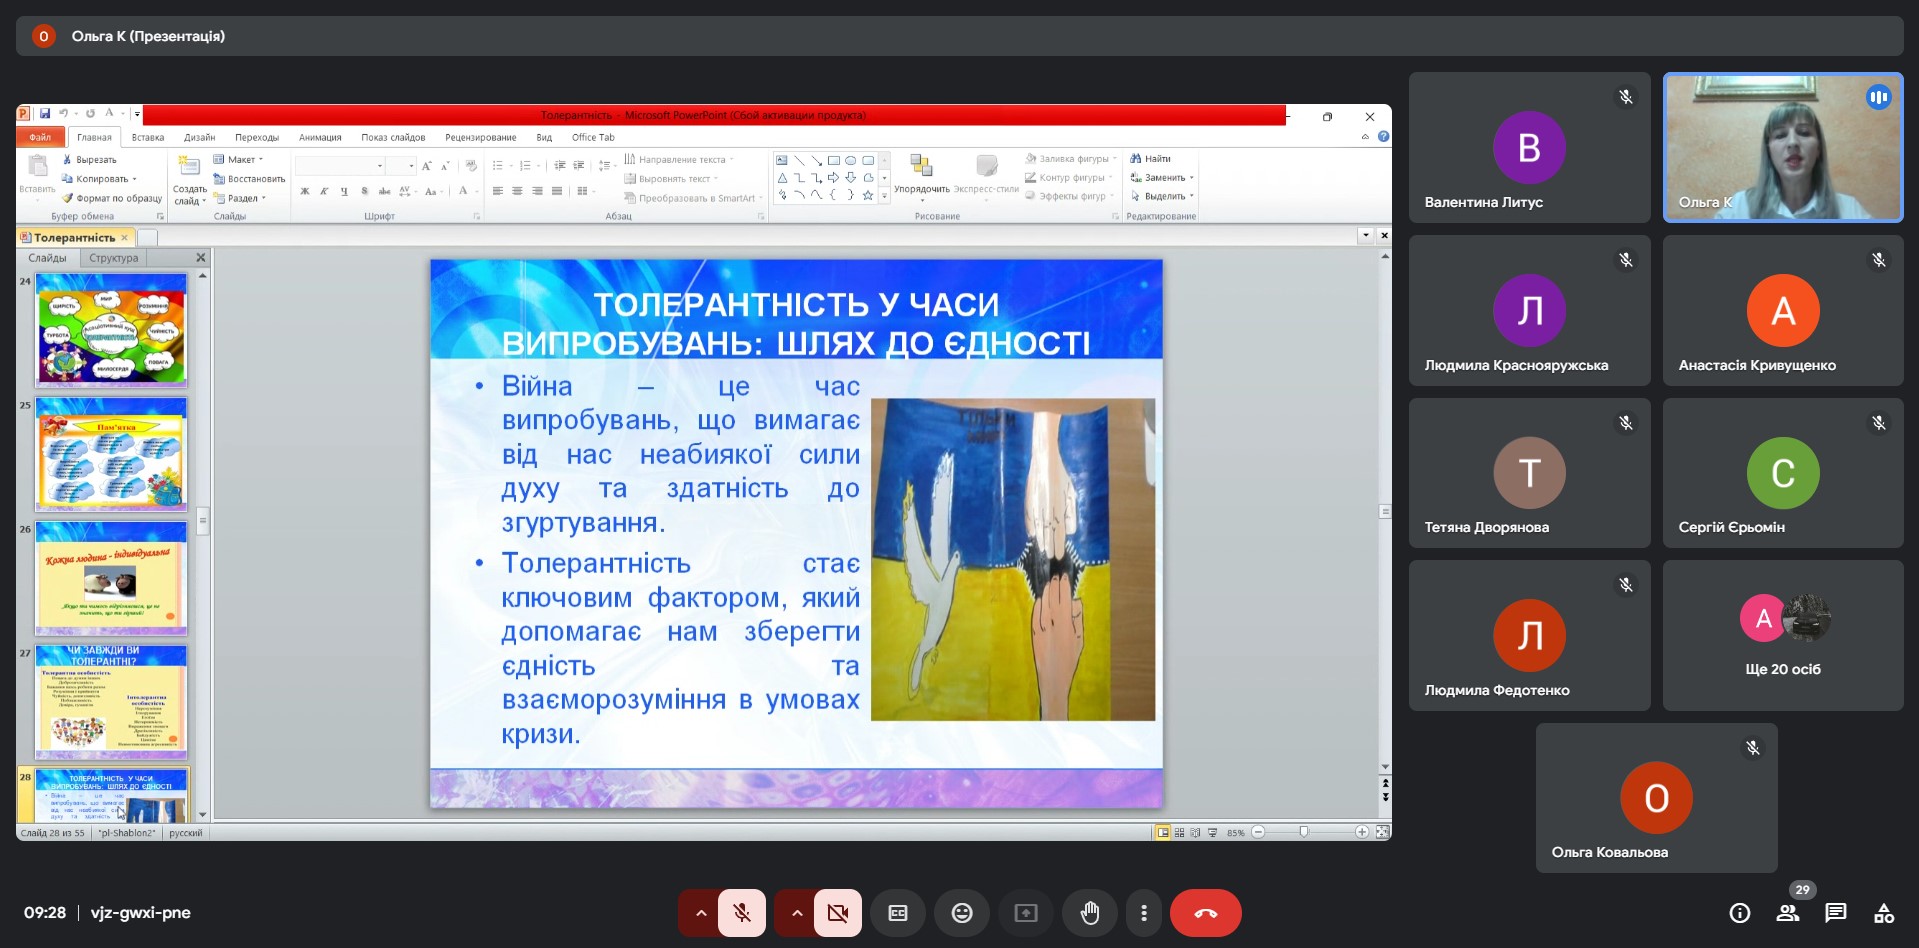Open the chat with everyone panel
Viewport: 1919px width, 948px height.
1835,913
